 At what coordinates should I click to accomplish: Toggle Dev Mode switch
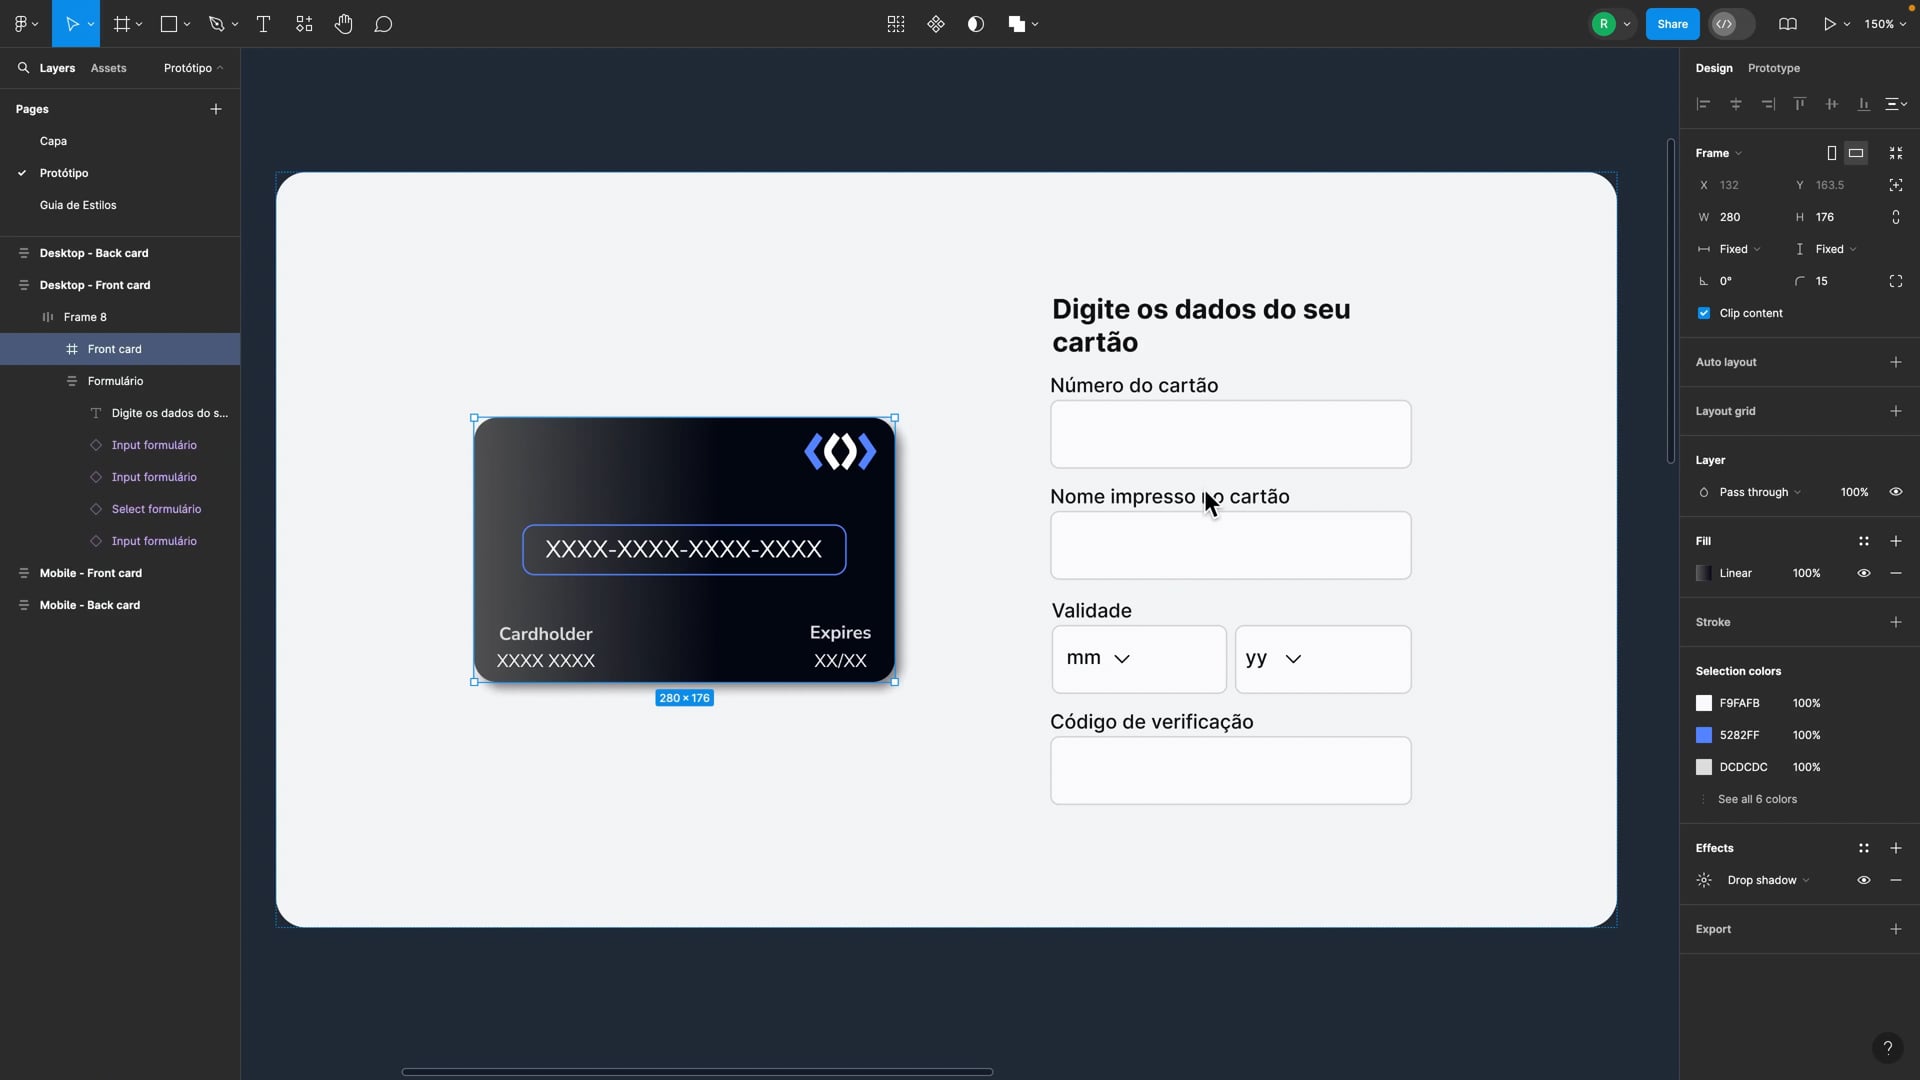tap(1733, 24)
